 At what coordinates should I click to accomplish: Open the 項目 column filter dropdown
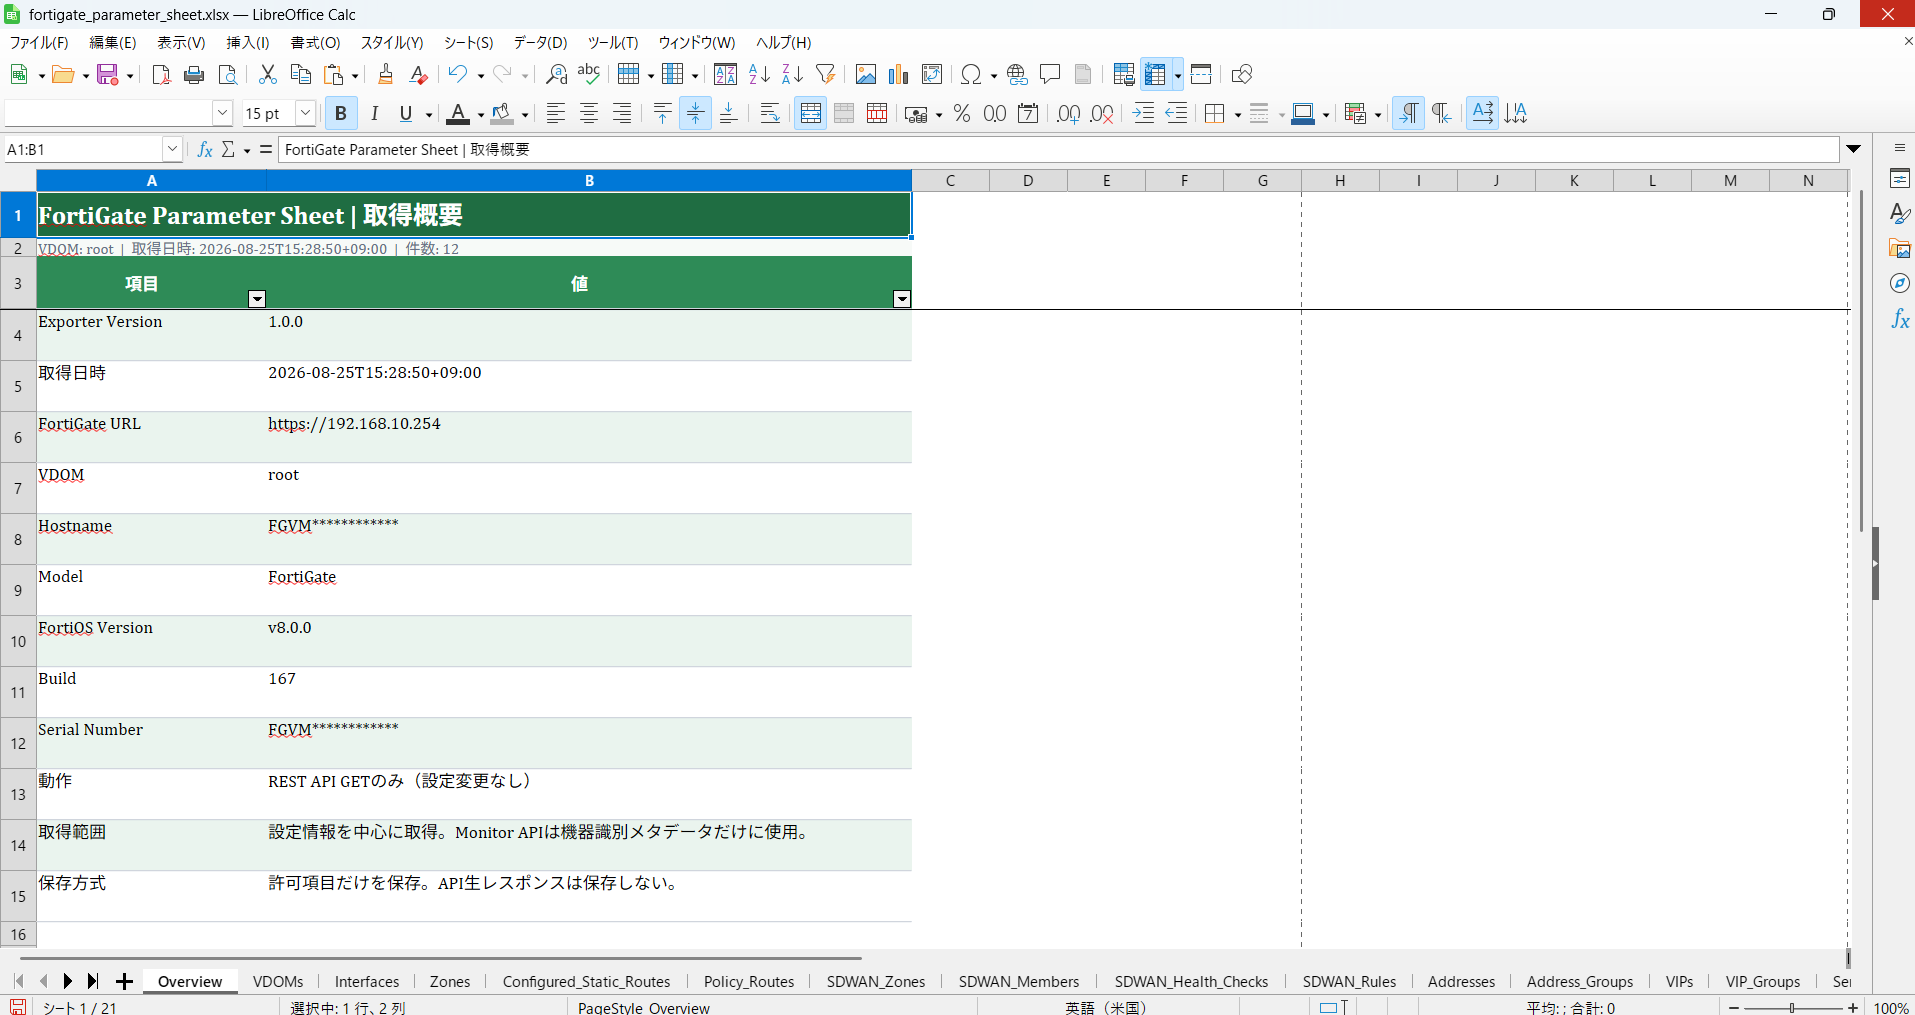[x=257, y=299]
